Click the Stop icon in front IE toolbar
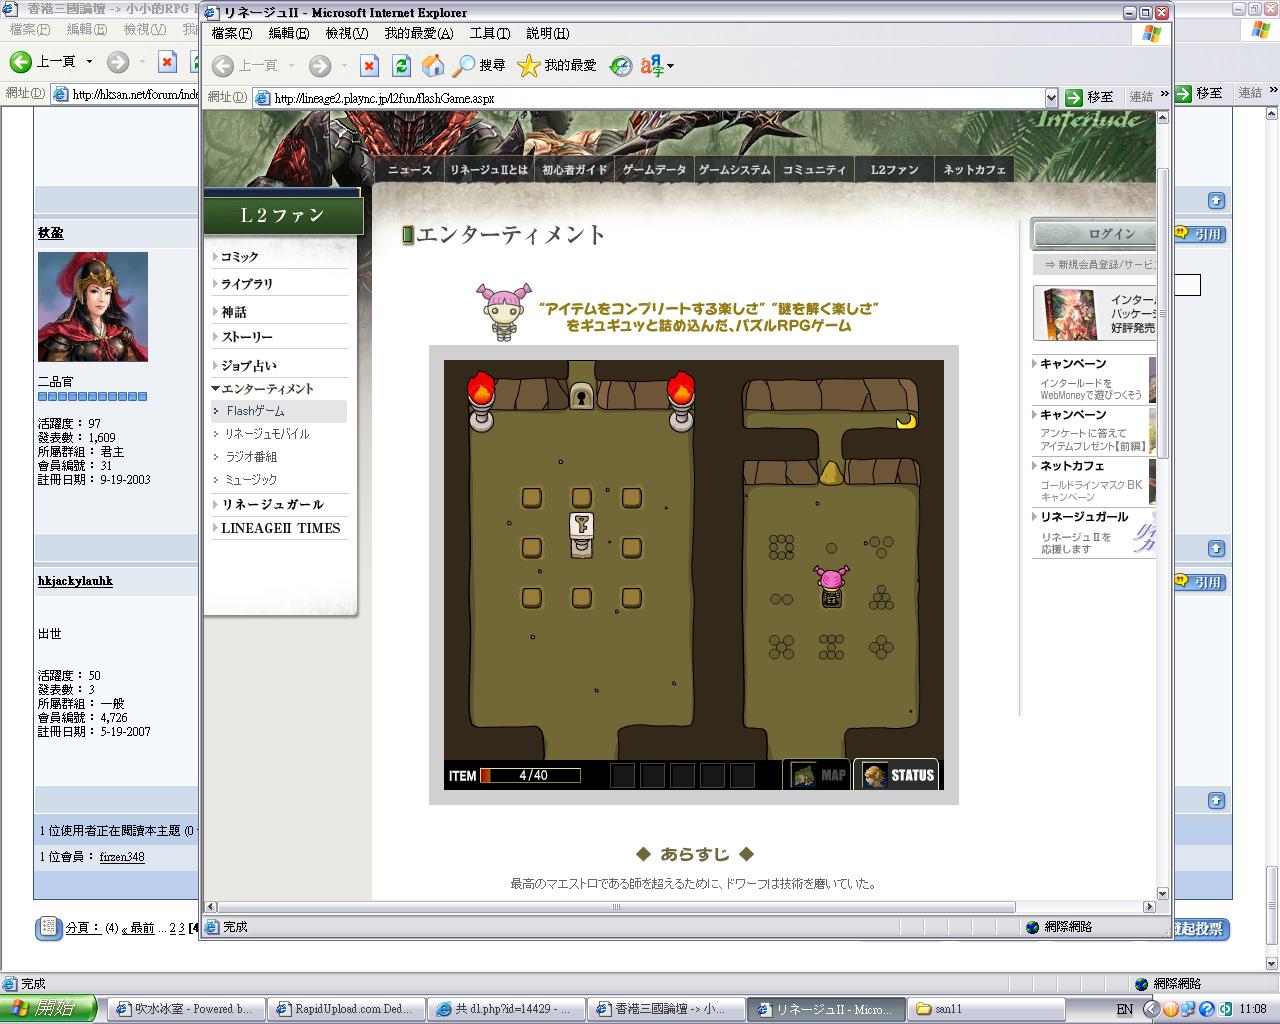1280x1024 pixels. click(369, 66)
